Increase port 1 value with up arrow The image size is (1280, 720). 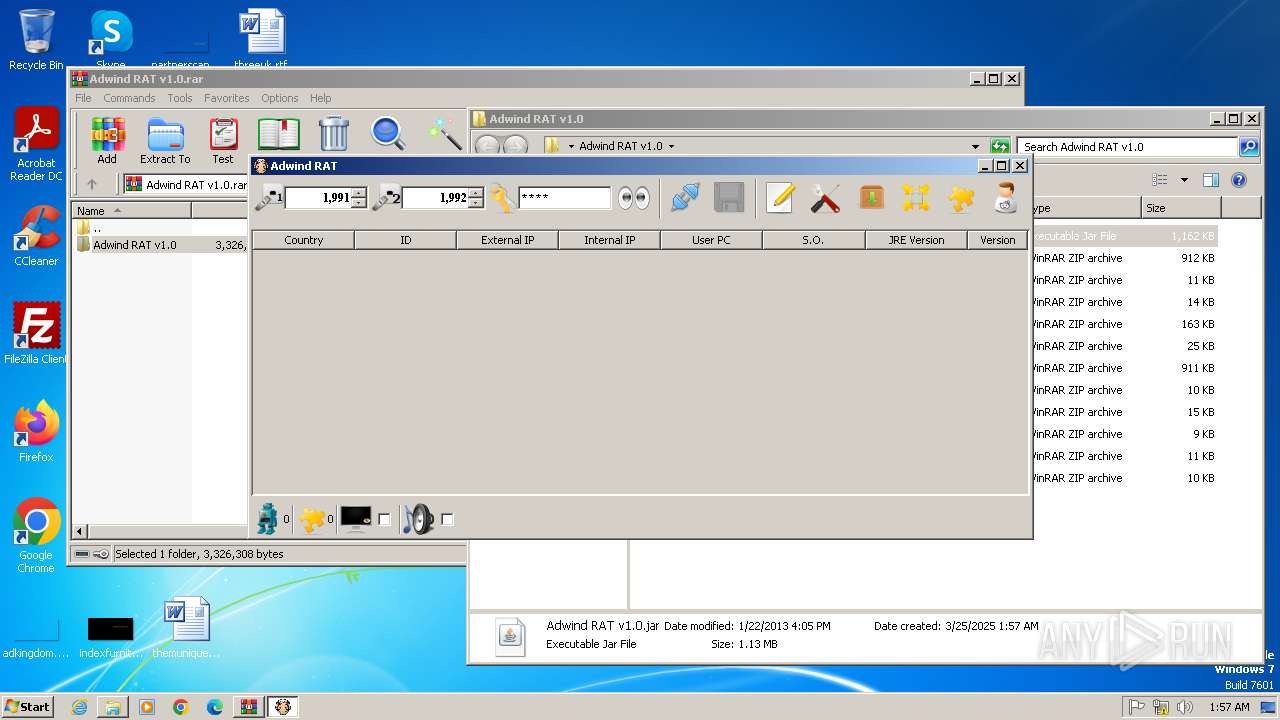(359, 192)
